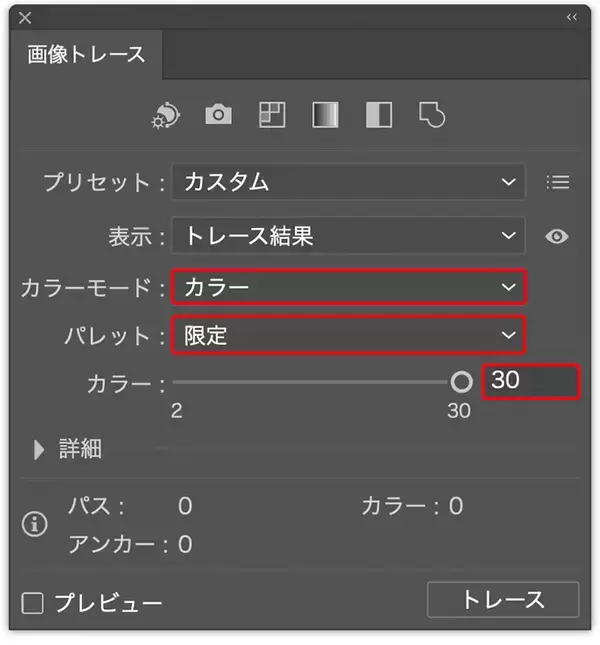Toggle the eye icon beside 表示
Viewport: 600px width, 645px height.
coord(557,236)
